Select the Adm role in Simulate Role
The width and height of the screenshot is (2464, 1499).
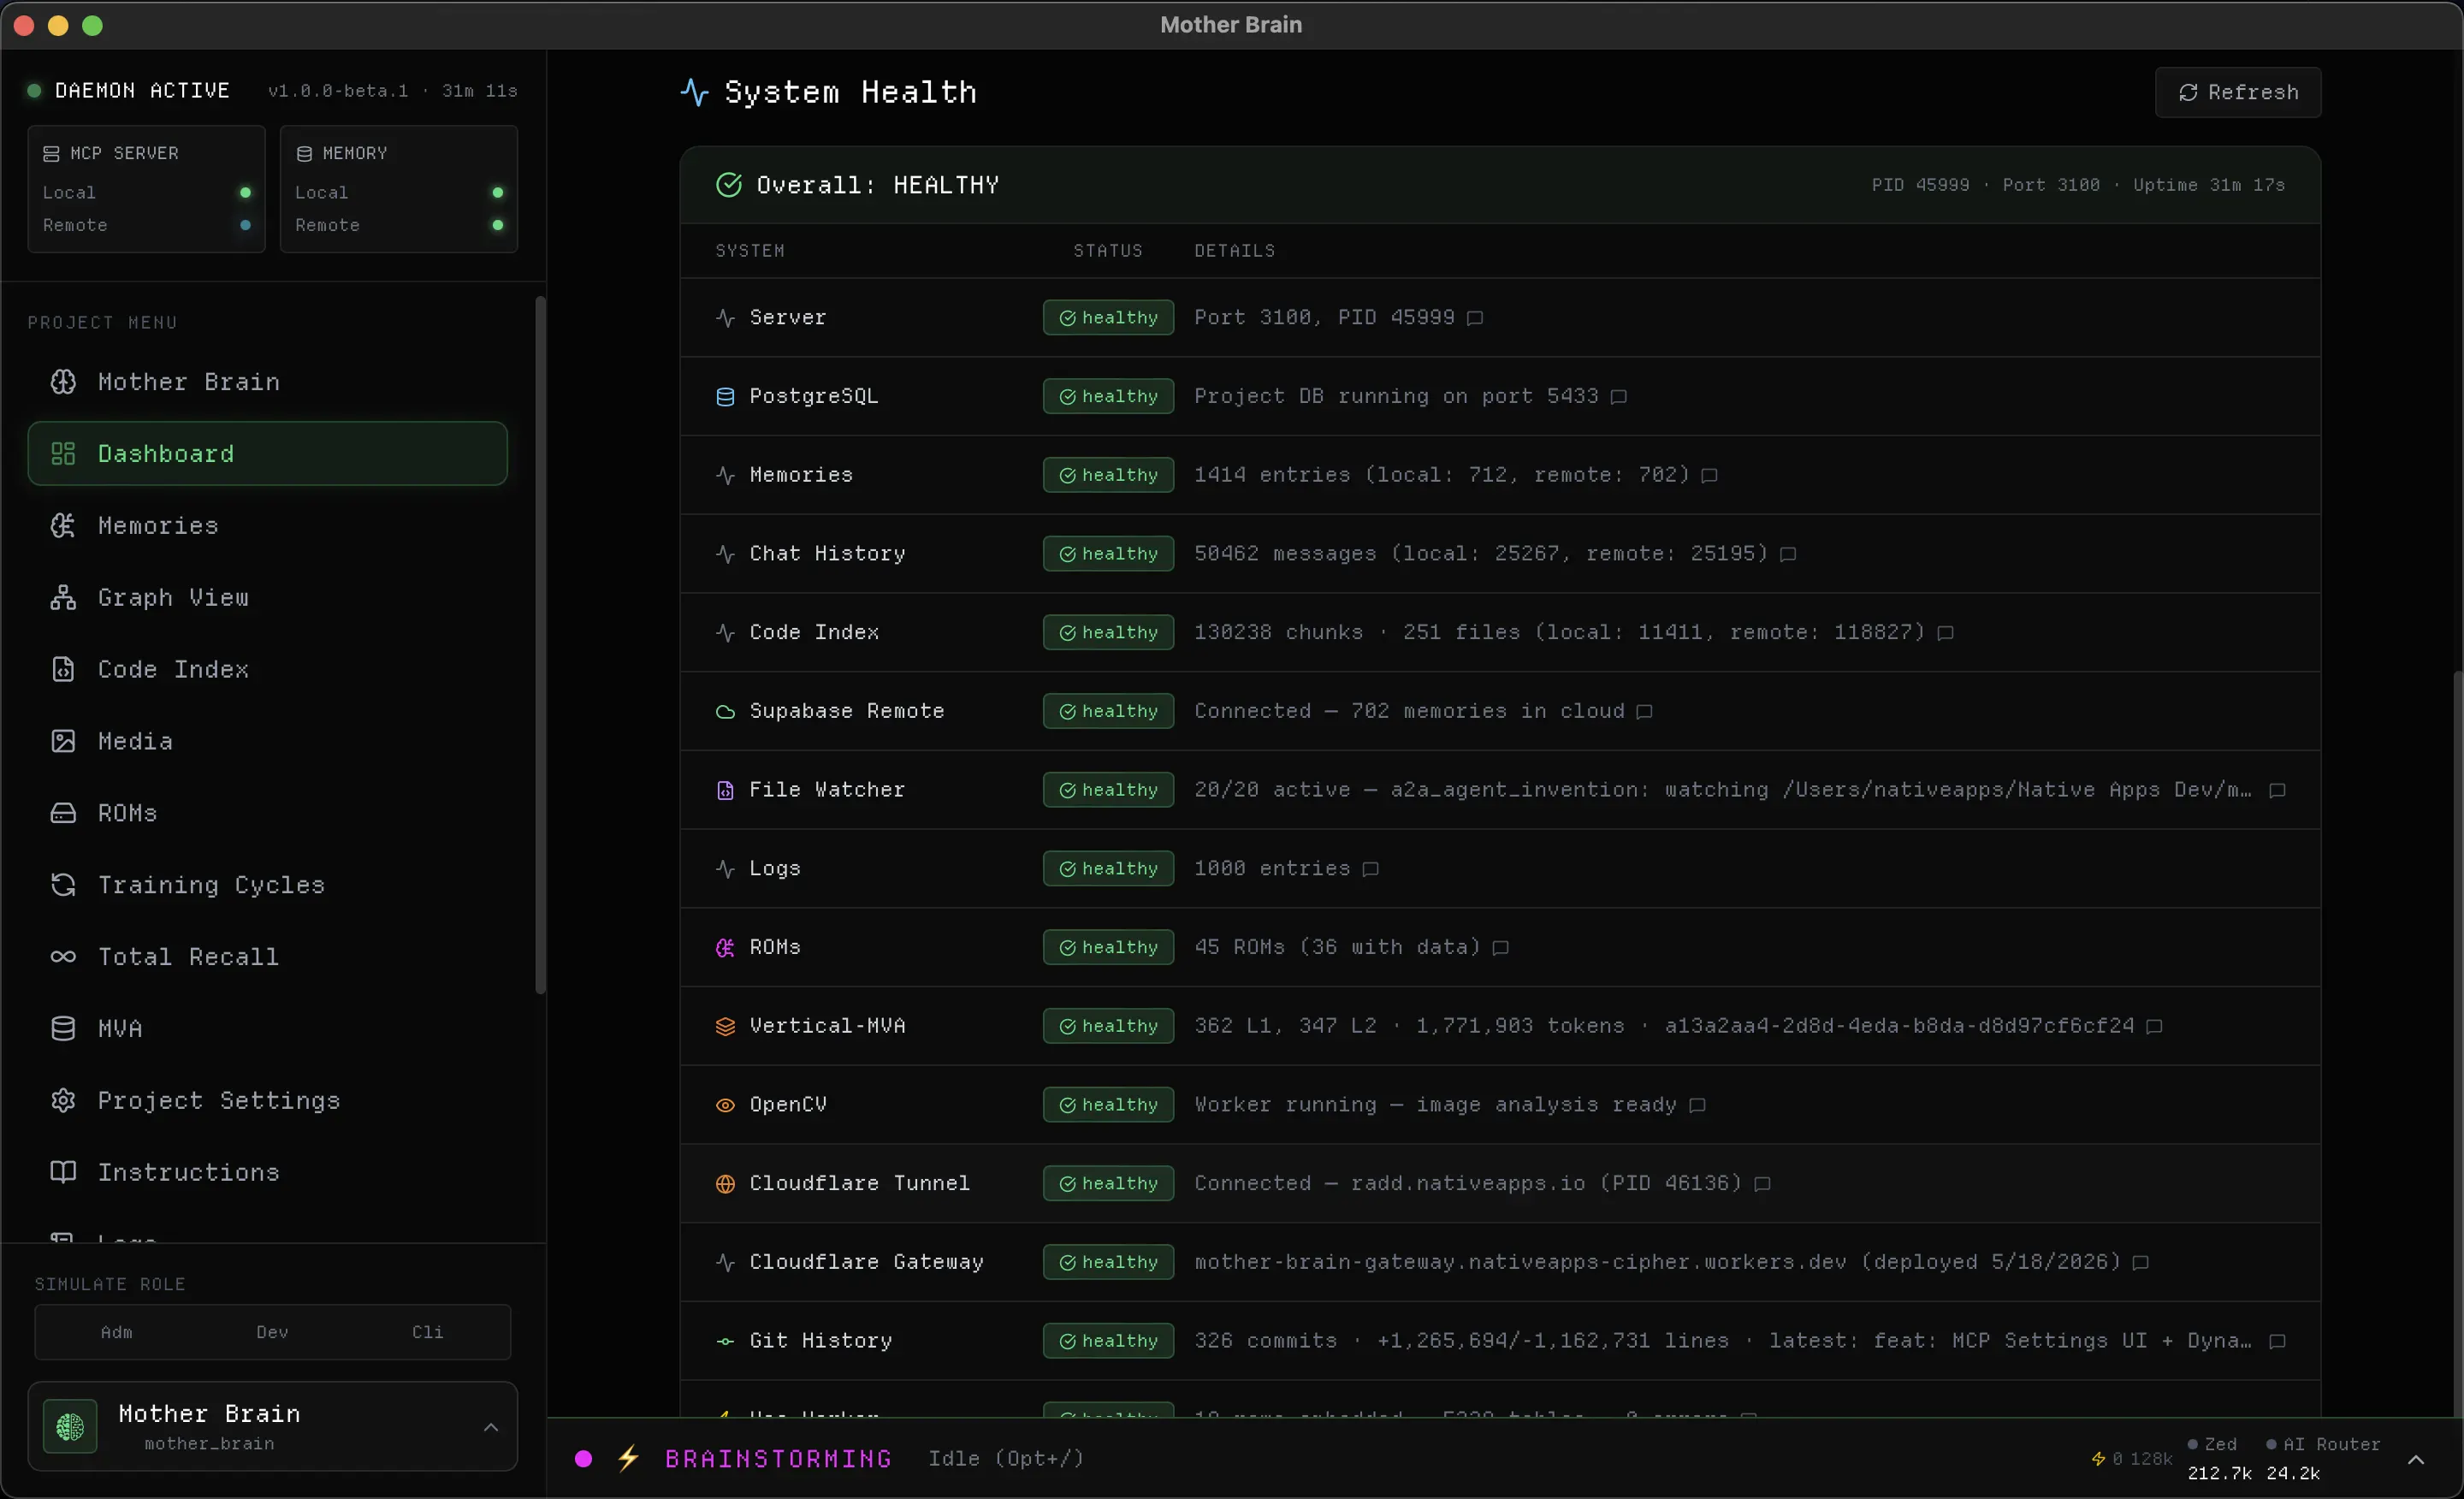tap(116, 1332)
